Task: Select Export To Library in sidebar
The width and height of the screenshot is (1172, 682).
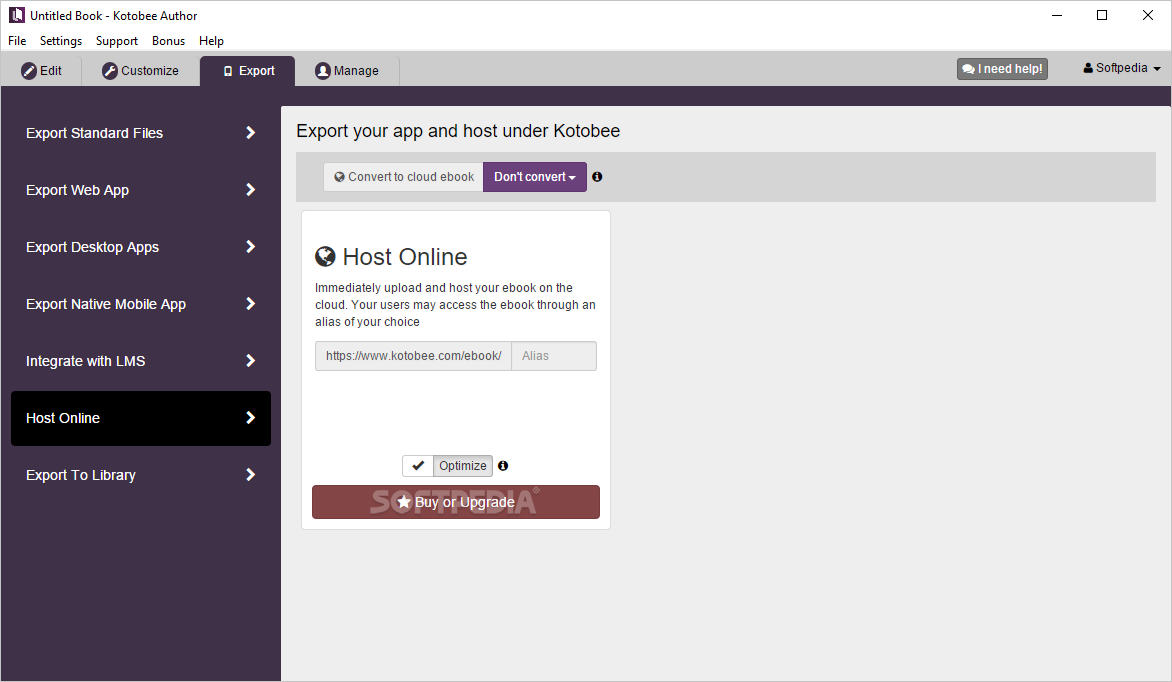Action: [x=141, y=475]
